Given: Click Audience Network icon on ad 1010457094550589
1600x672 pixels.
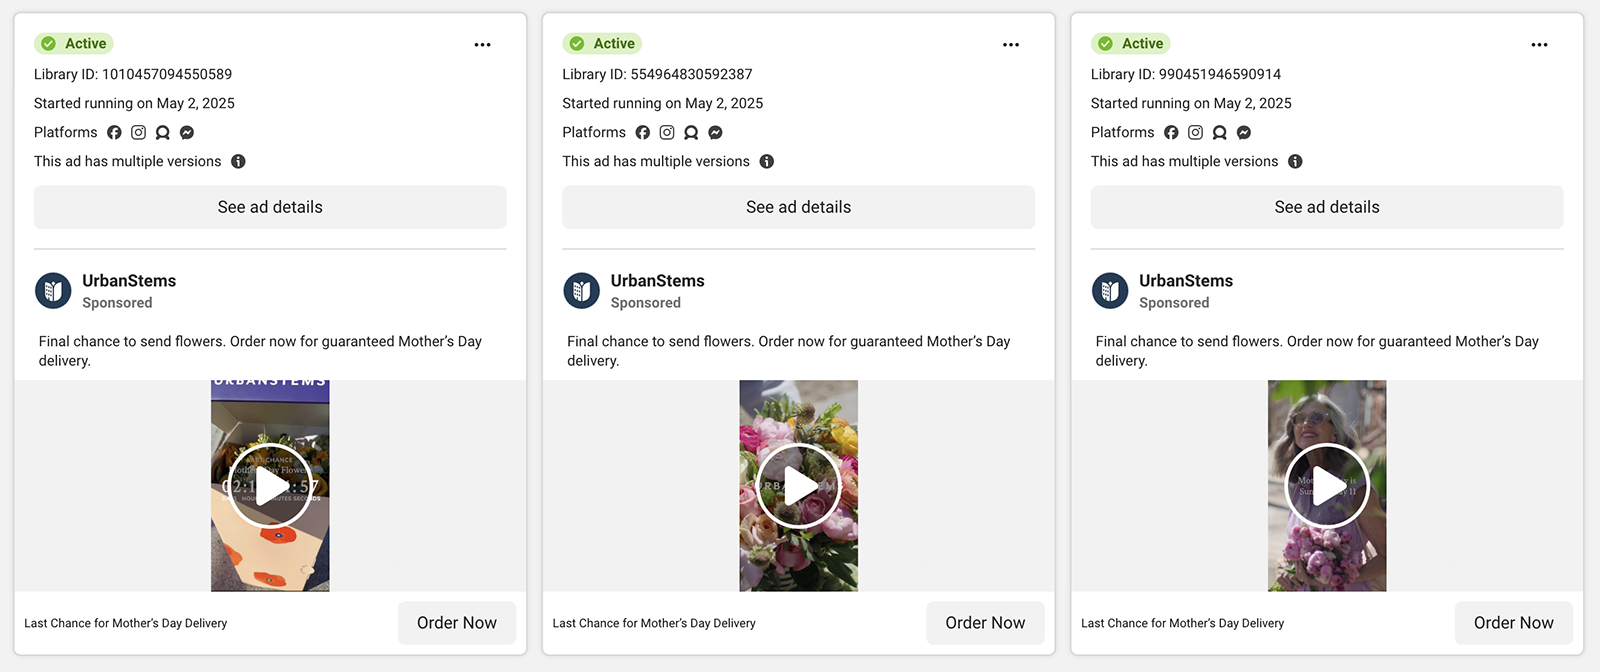Looking at the screenshot, I should tap(163, 132).
